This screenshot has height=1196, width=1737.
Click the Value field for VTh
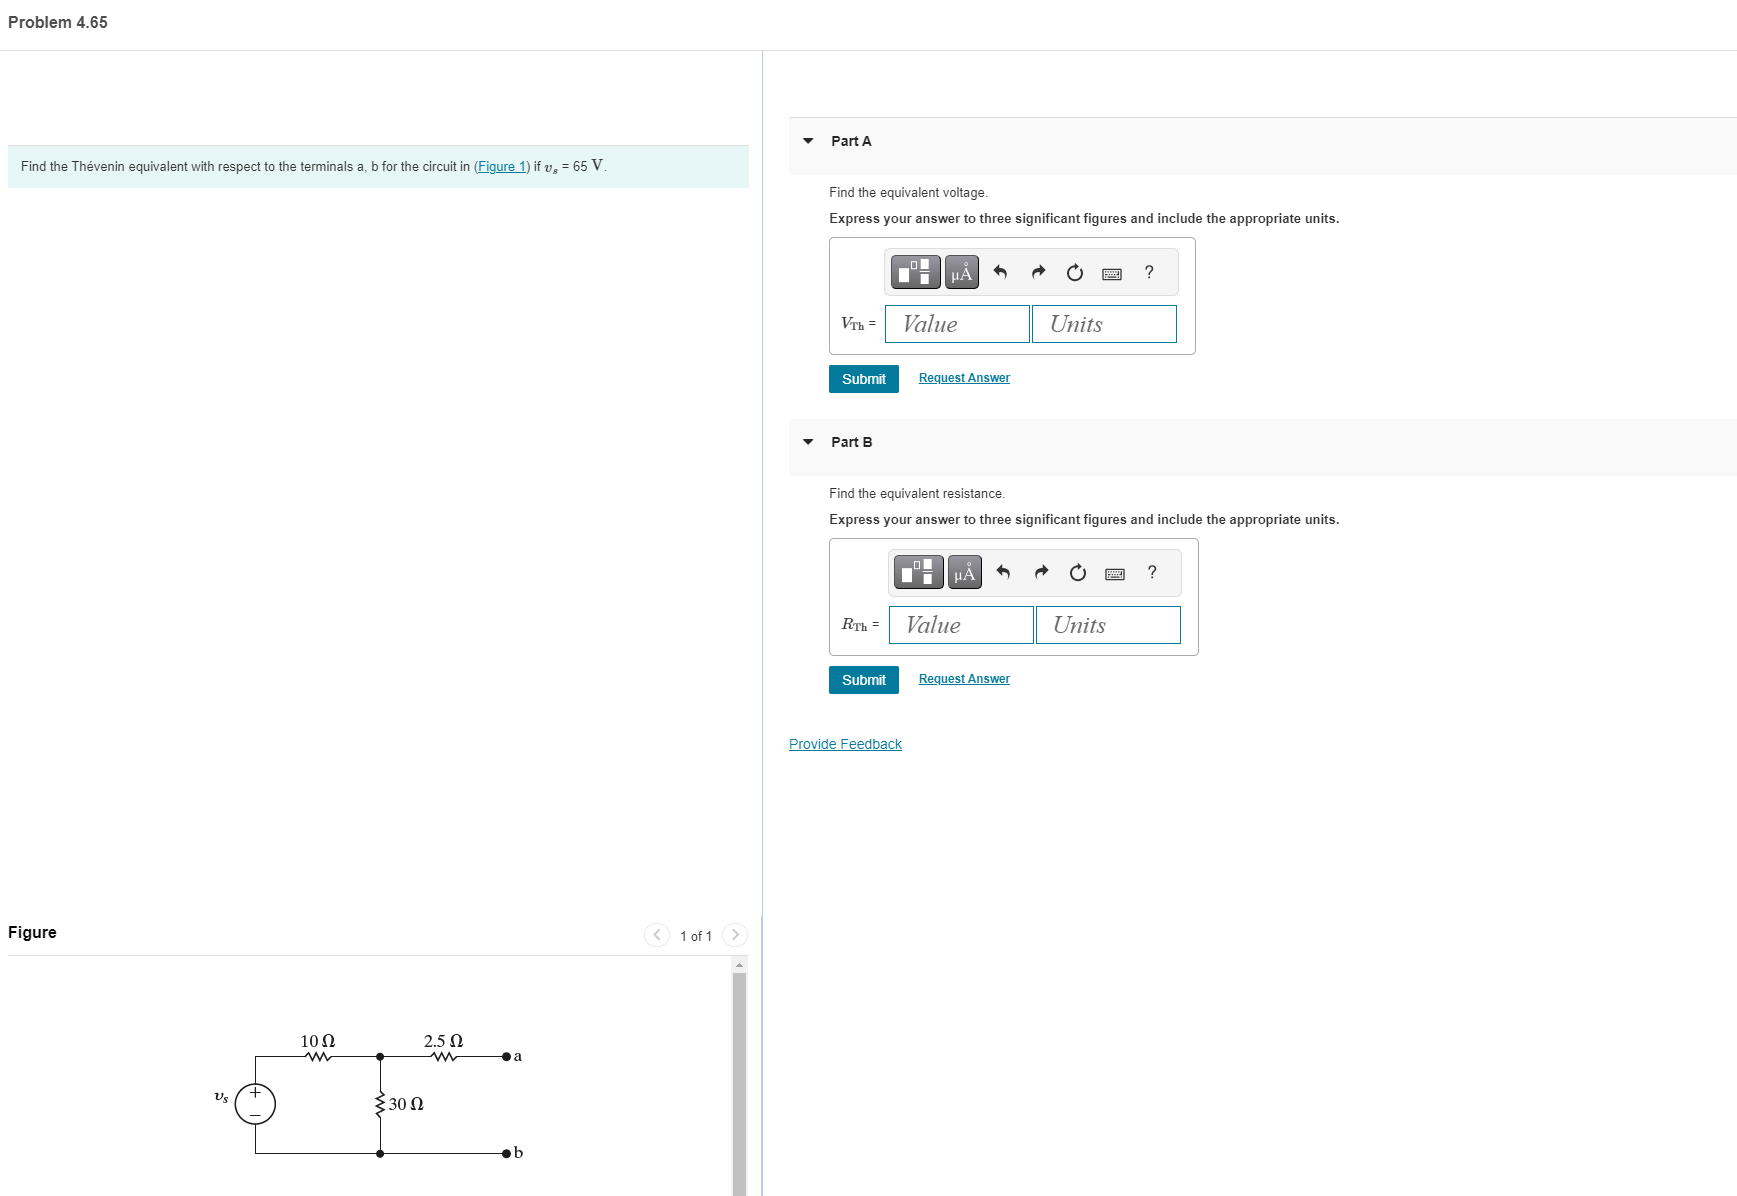956,323
